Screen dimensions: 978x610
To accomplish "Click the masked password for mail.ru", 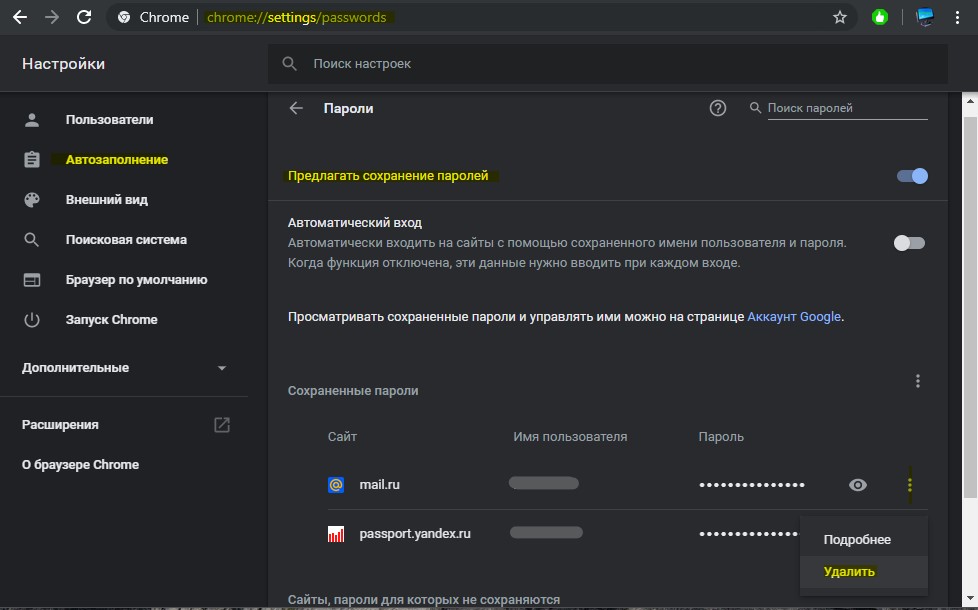I will pos(752,485).
